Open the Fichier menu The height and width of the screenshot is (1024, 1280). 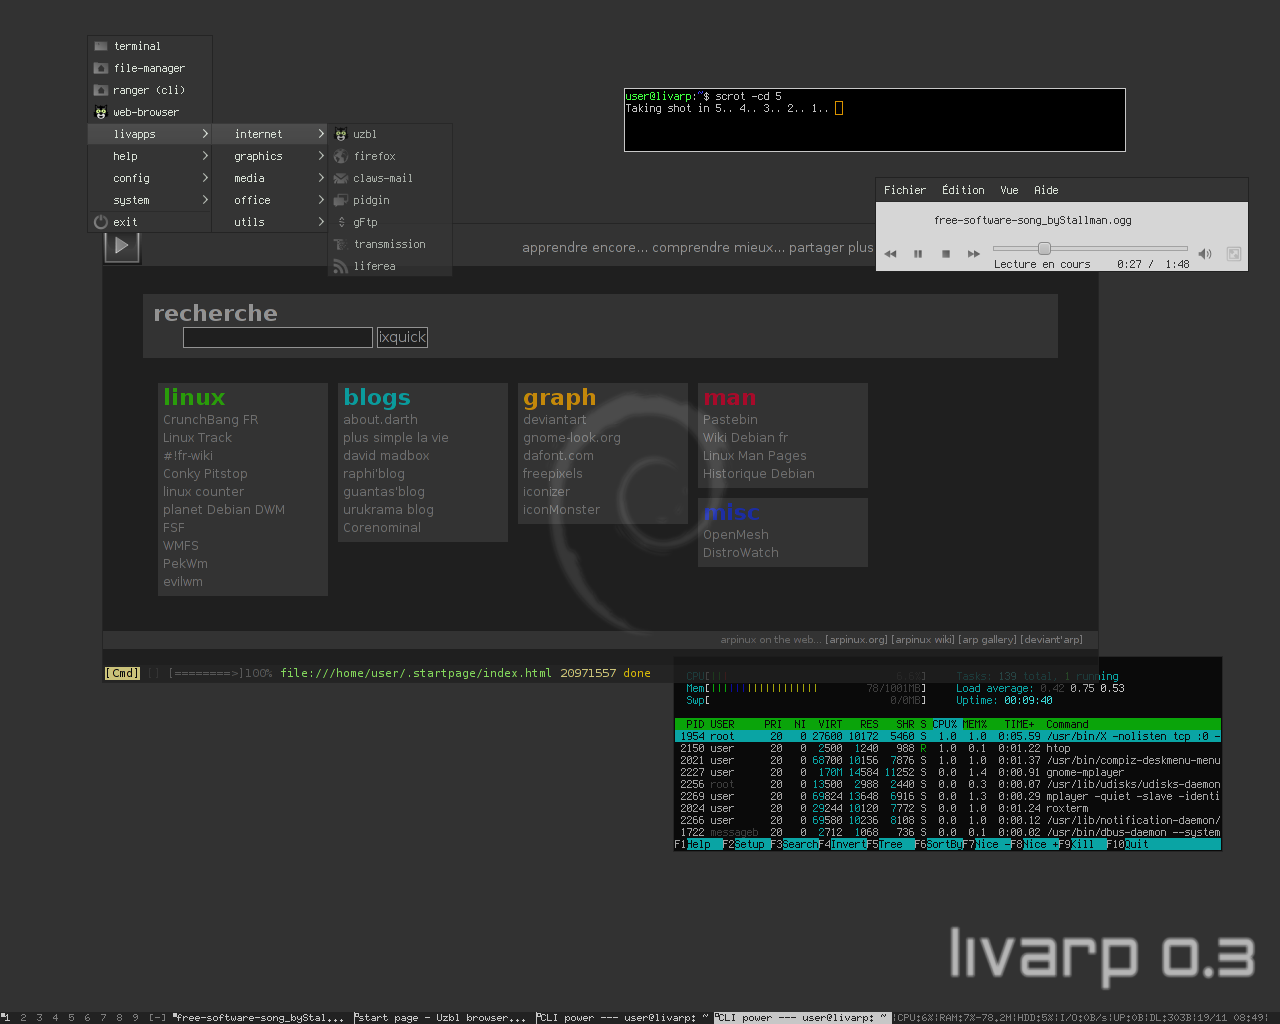(x=905, y=190)
